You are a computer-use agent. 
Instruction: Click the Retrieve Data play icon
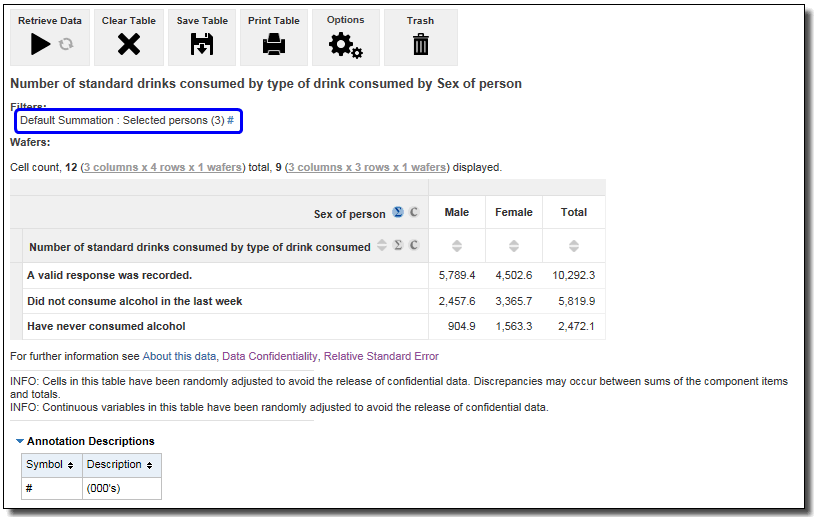point(40,44)
